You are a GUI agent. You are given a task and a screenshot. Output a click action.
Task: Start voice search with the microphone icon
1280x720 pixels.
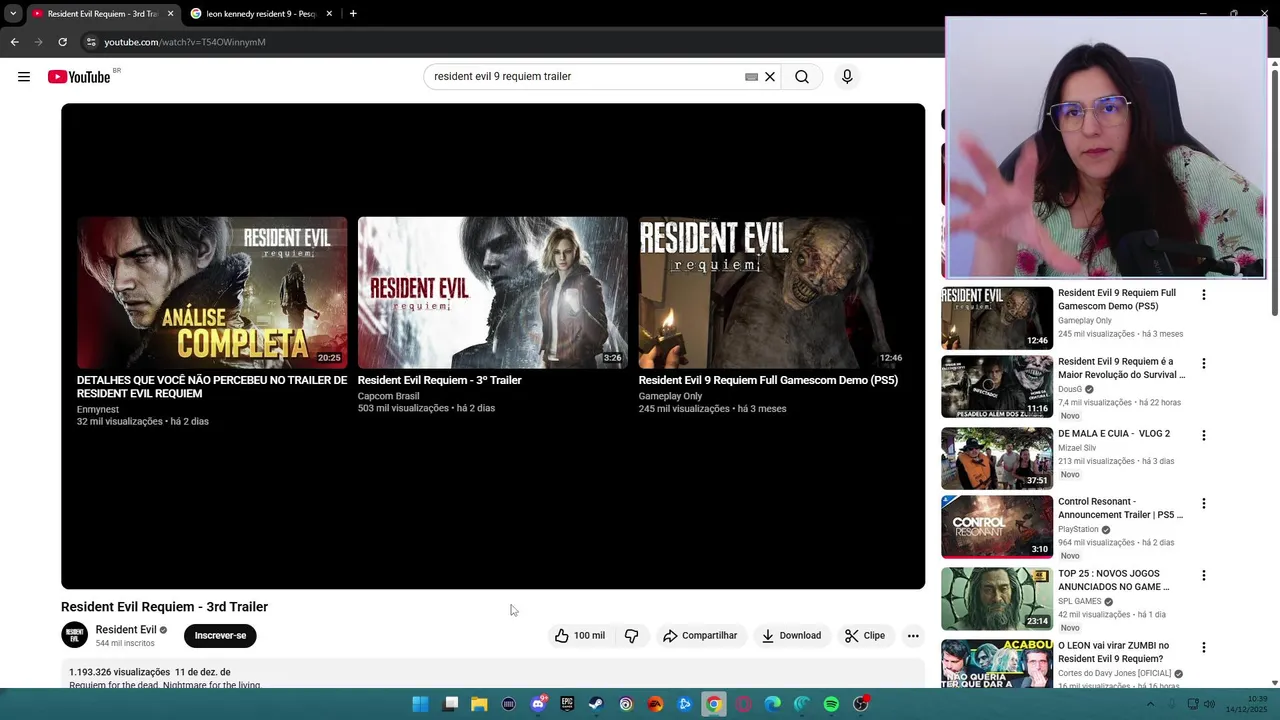[847, 77]
